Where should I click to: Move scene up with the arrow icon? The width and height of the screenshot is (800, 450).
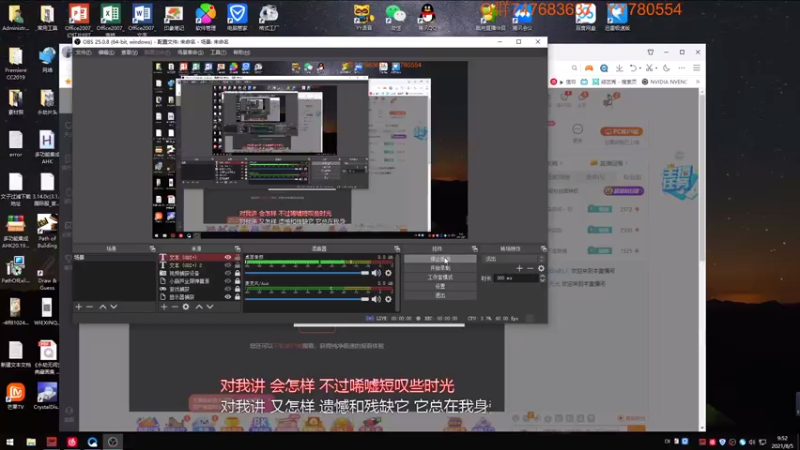click(x=103, y=307)
